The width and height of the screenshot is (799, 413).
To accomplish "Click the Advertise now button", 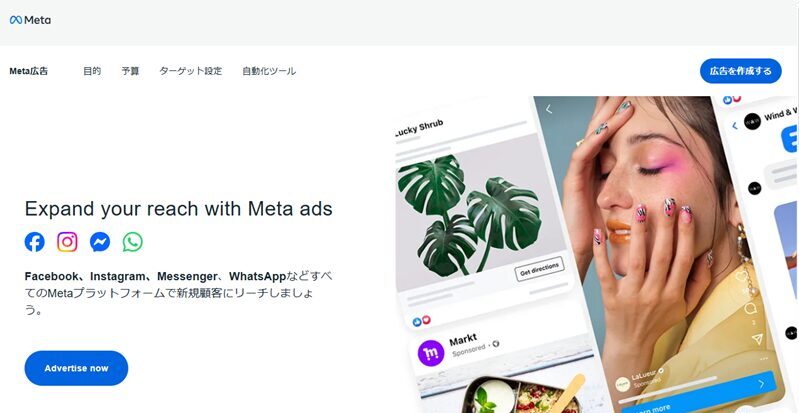I will pyautogui.click(x=76, y=368).
